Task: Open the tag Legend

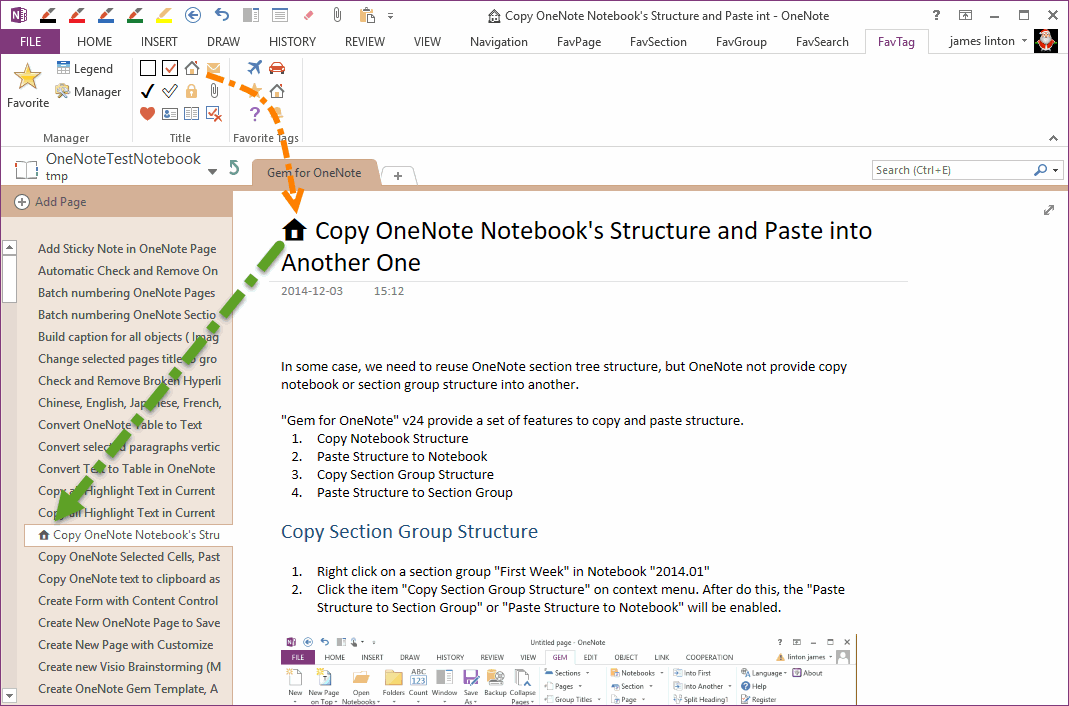Action: (x=85, y=68)
